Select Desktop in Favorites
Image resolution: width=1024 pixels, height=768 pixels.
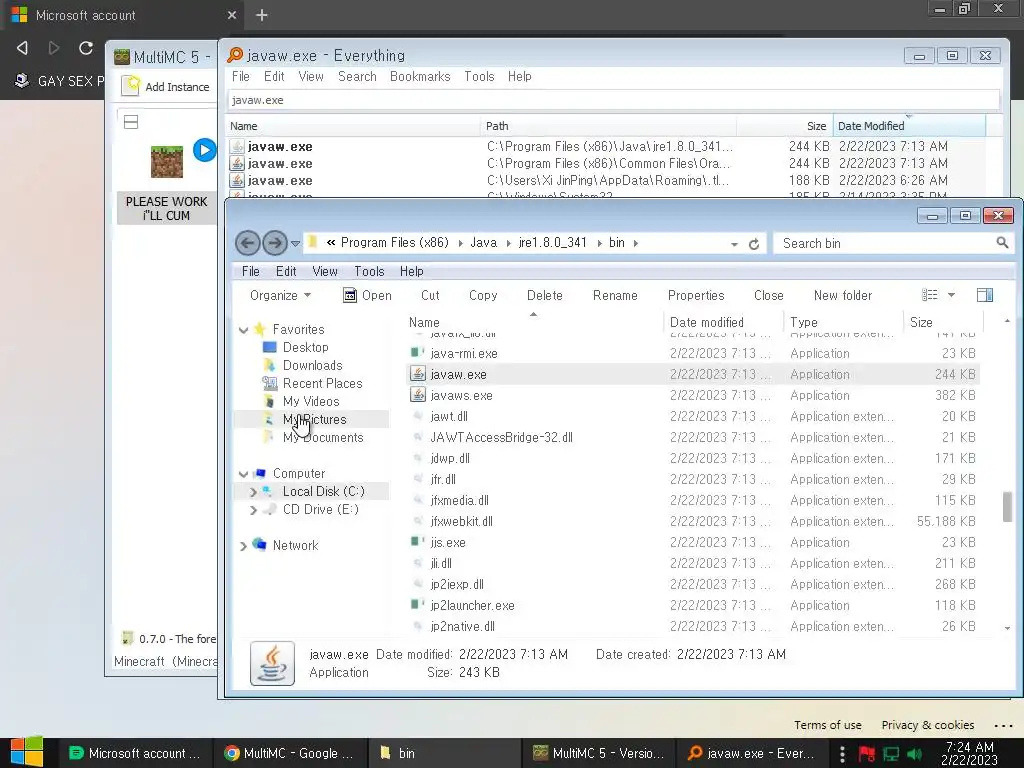point(305,347)
